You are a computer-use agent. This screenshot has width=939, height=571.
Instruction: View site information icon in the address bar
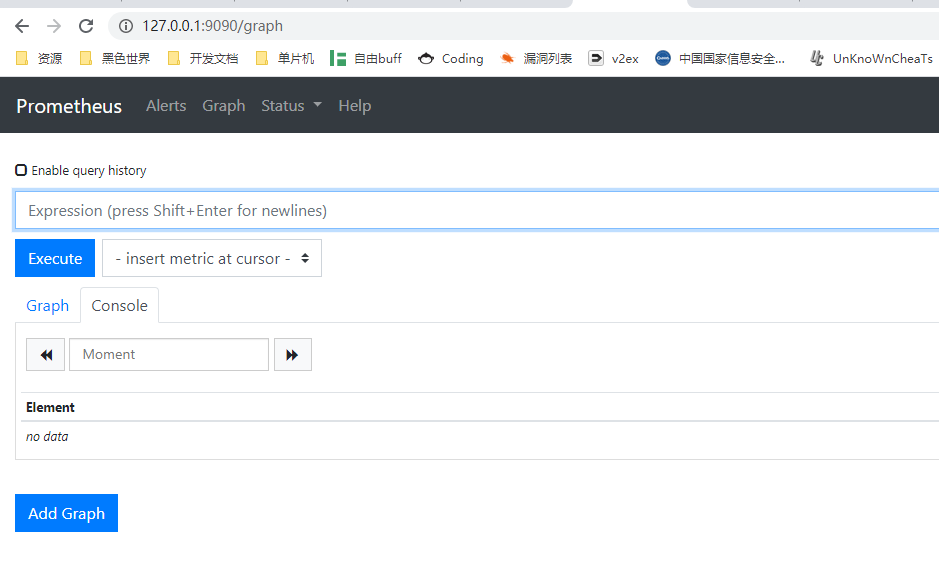point(126,26)
